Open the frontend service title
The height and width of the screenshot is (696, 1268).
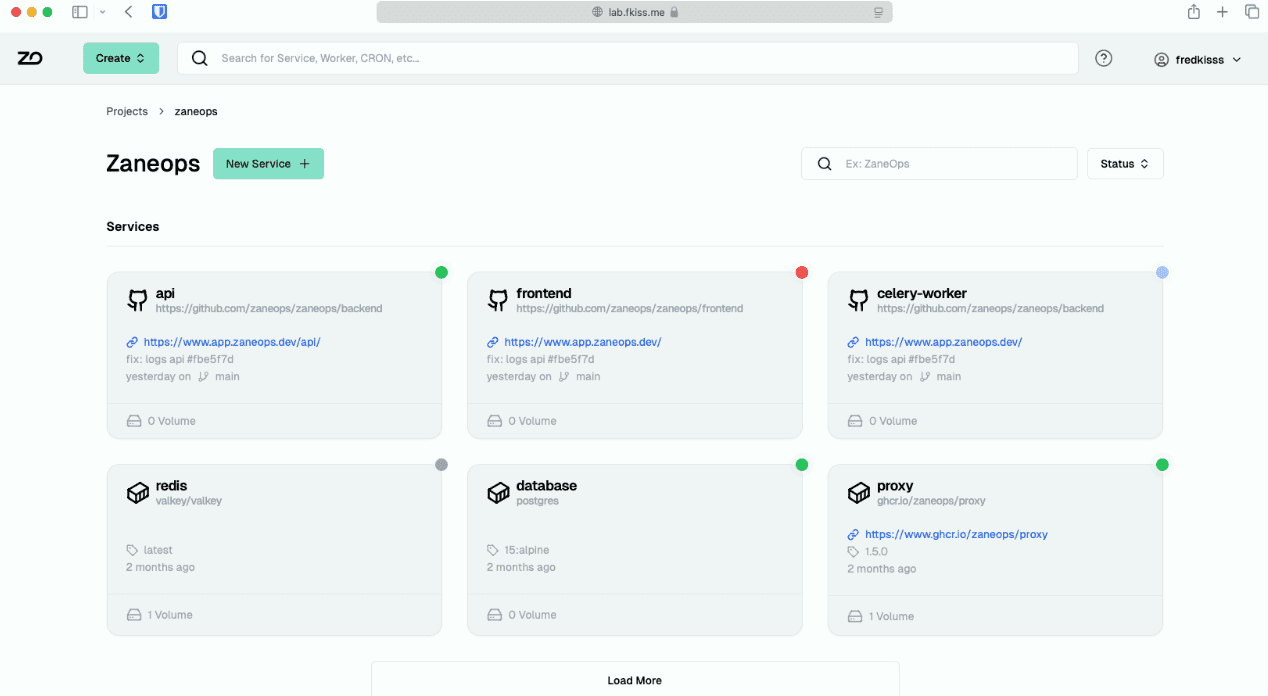[x=544, y=293]
